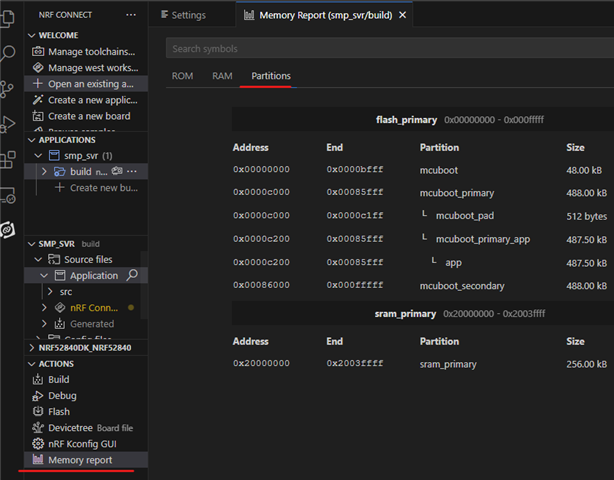
Task: Open build row more actions ellipsis
Action: pyautogui.click(x=132, y=171)
